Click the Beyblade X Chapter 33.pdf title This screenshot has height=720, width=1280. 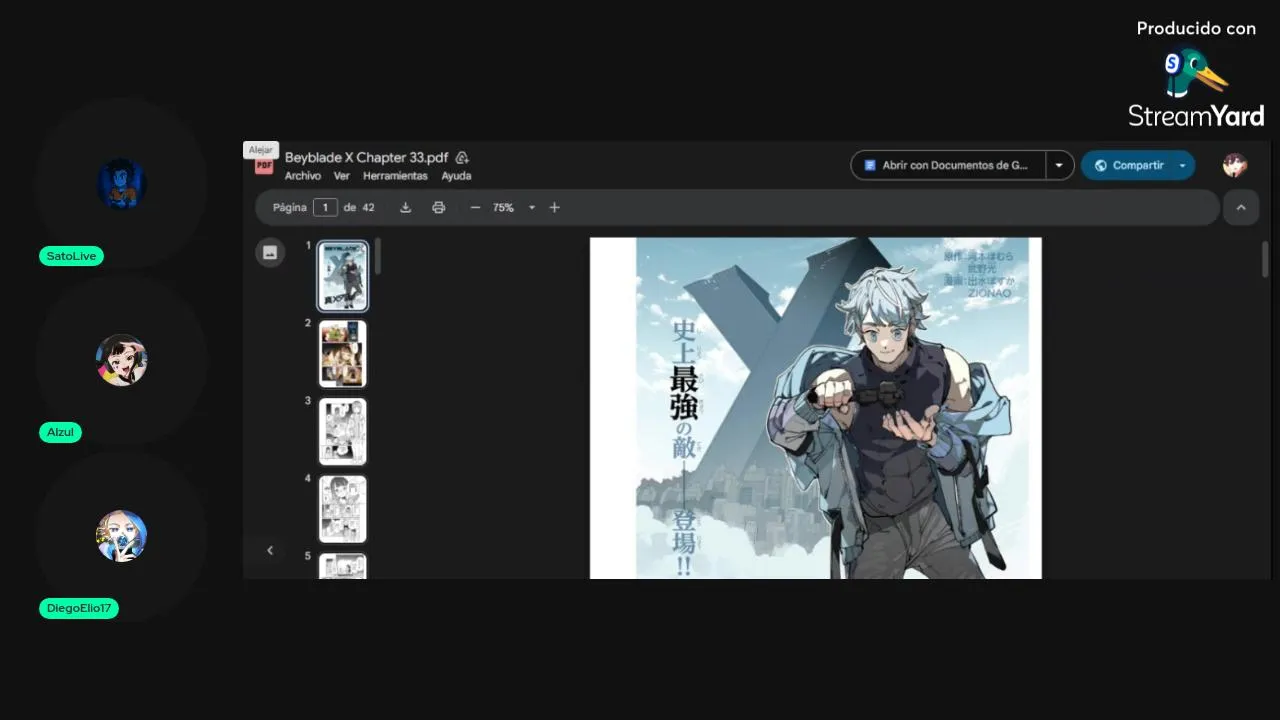[x=366, y=157]
